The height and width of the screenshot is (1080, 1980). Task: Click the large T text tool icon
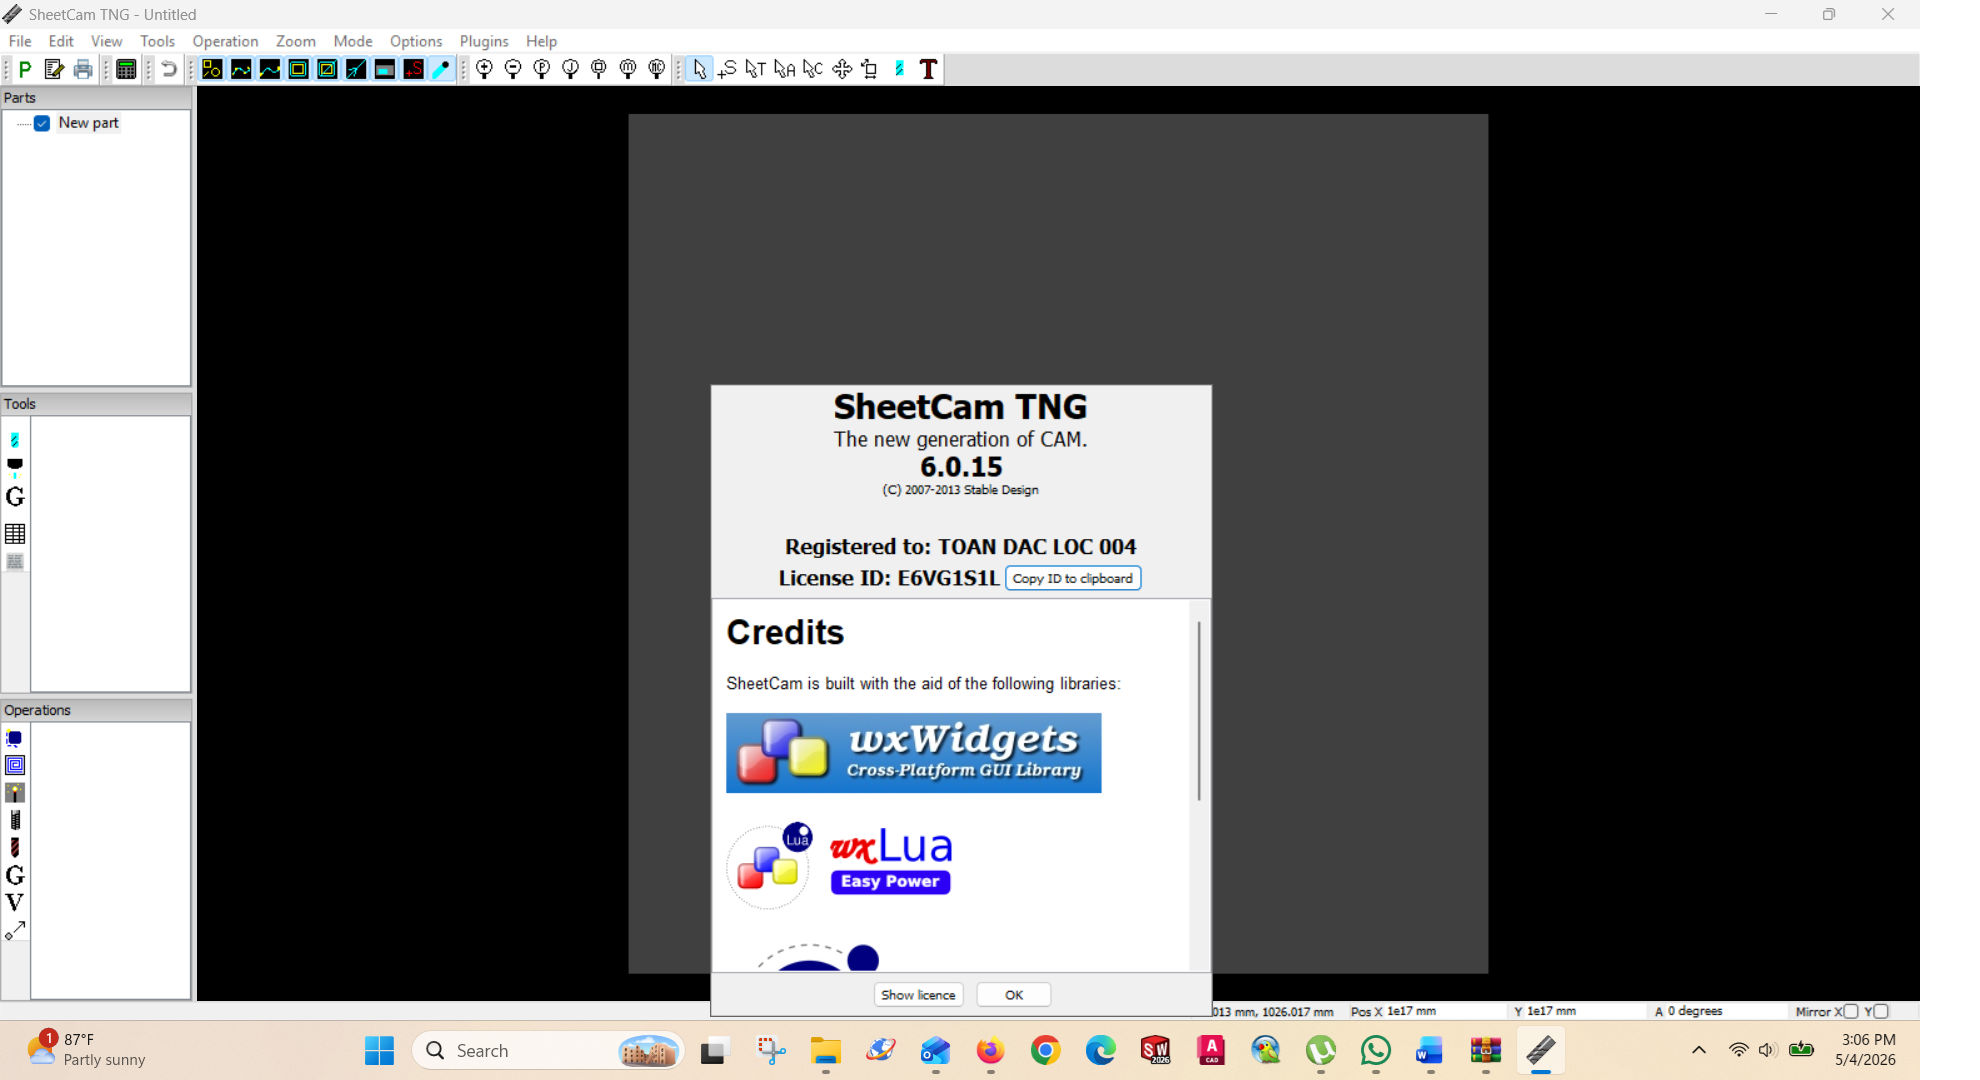click(x=928, y=69)
